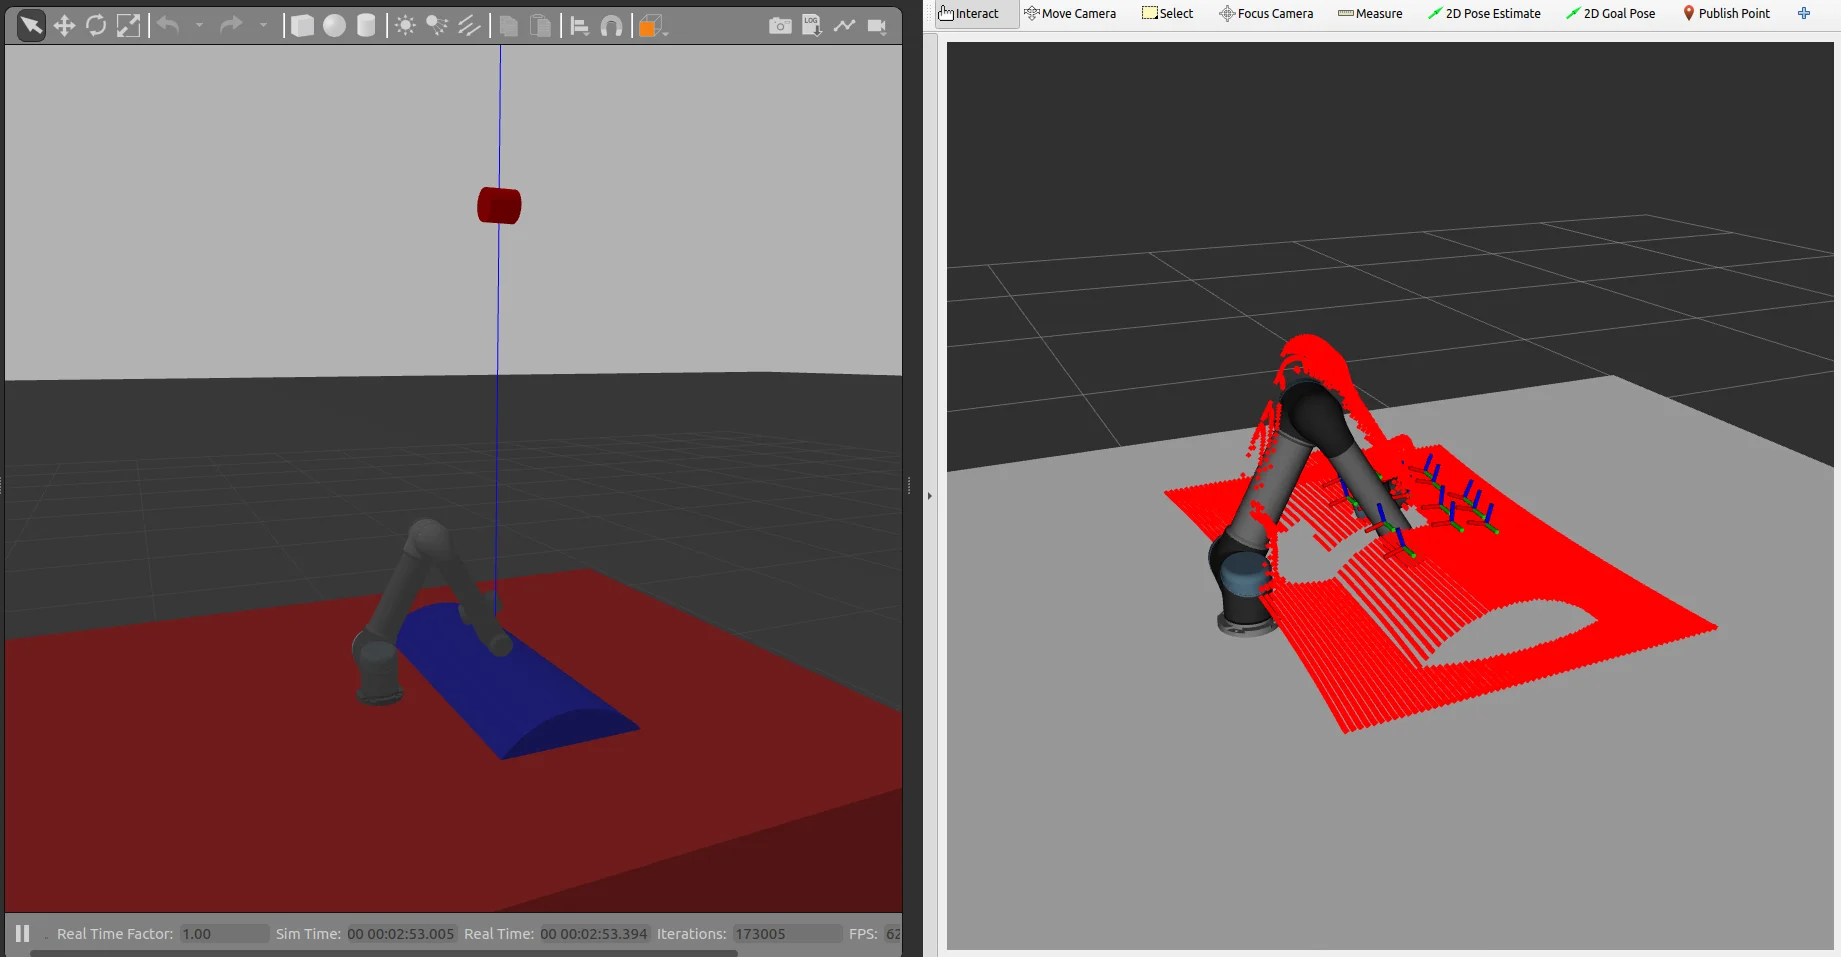Image resolution: width=1841 pixels, height=957 pixels.
Task: Switch to Select mode in RViz
Action: (1166, 13)
